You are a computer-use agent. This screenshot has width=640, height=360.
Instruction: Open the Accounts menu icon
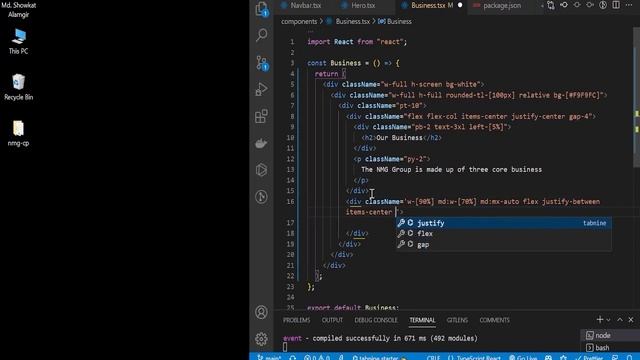point(262,312)
